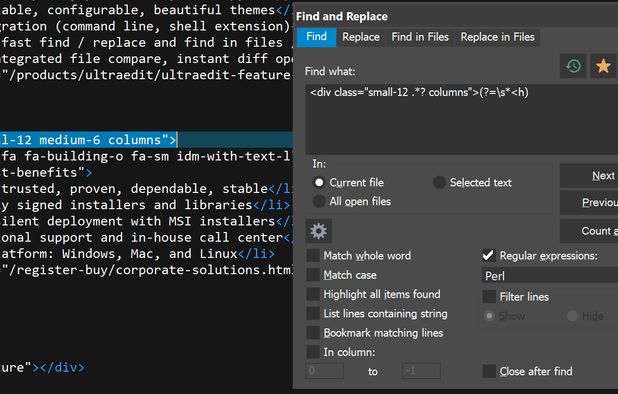
Task: Click the 'corporate-solutions.htm' line in editor
Action: point(146,270)
